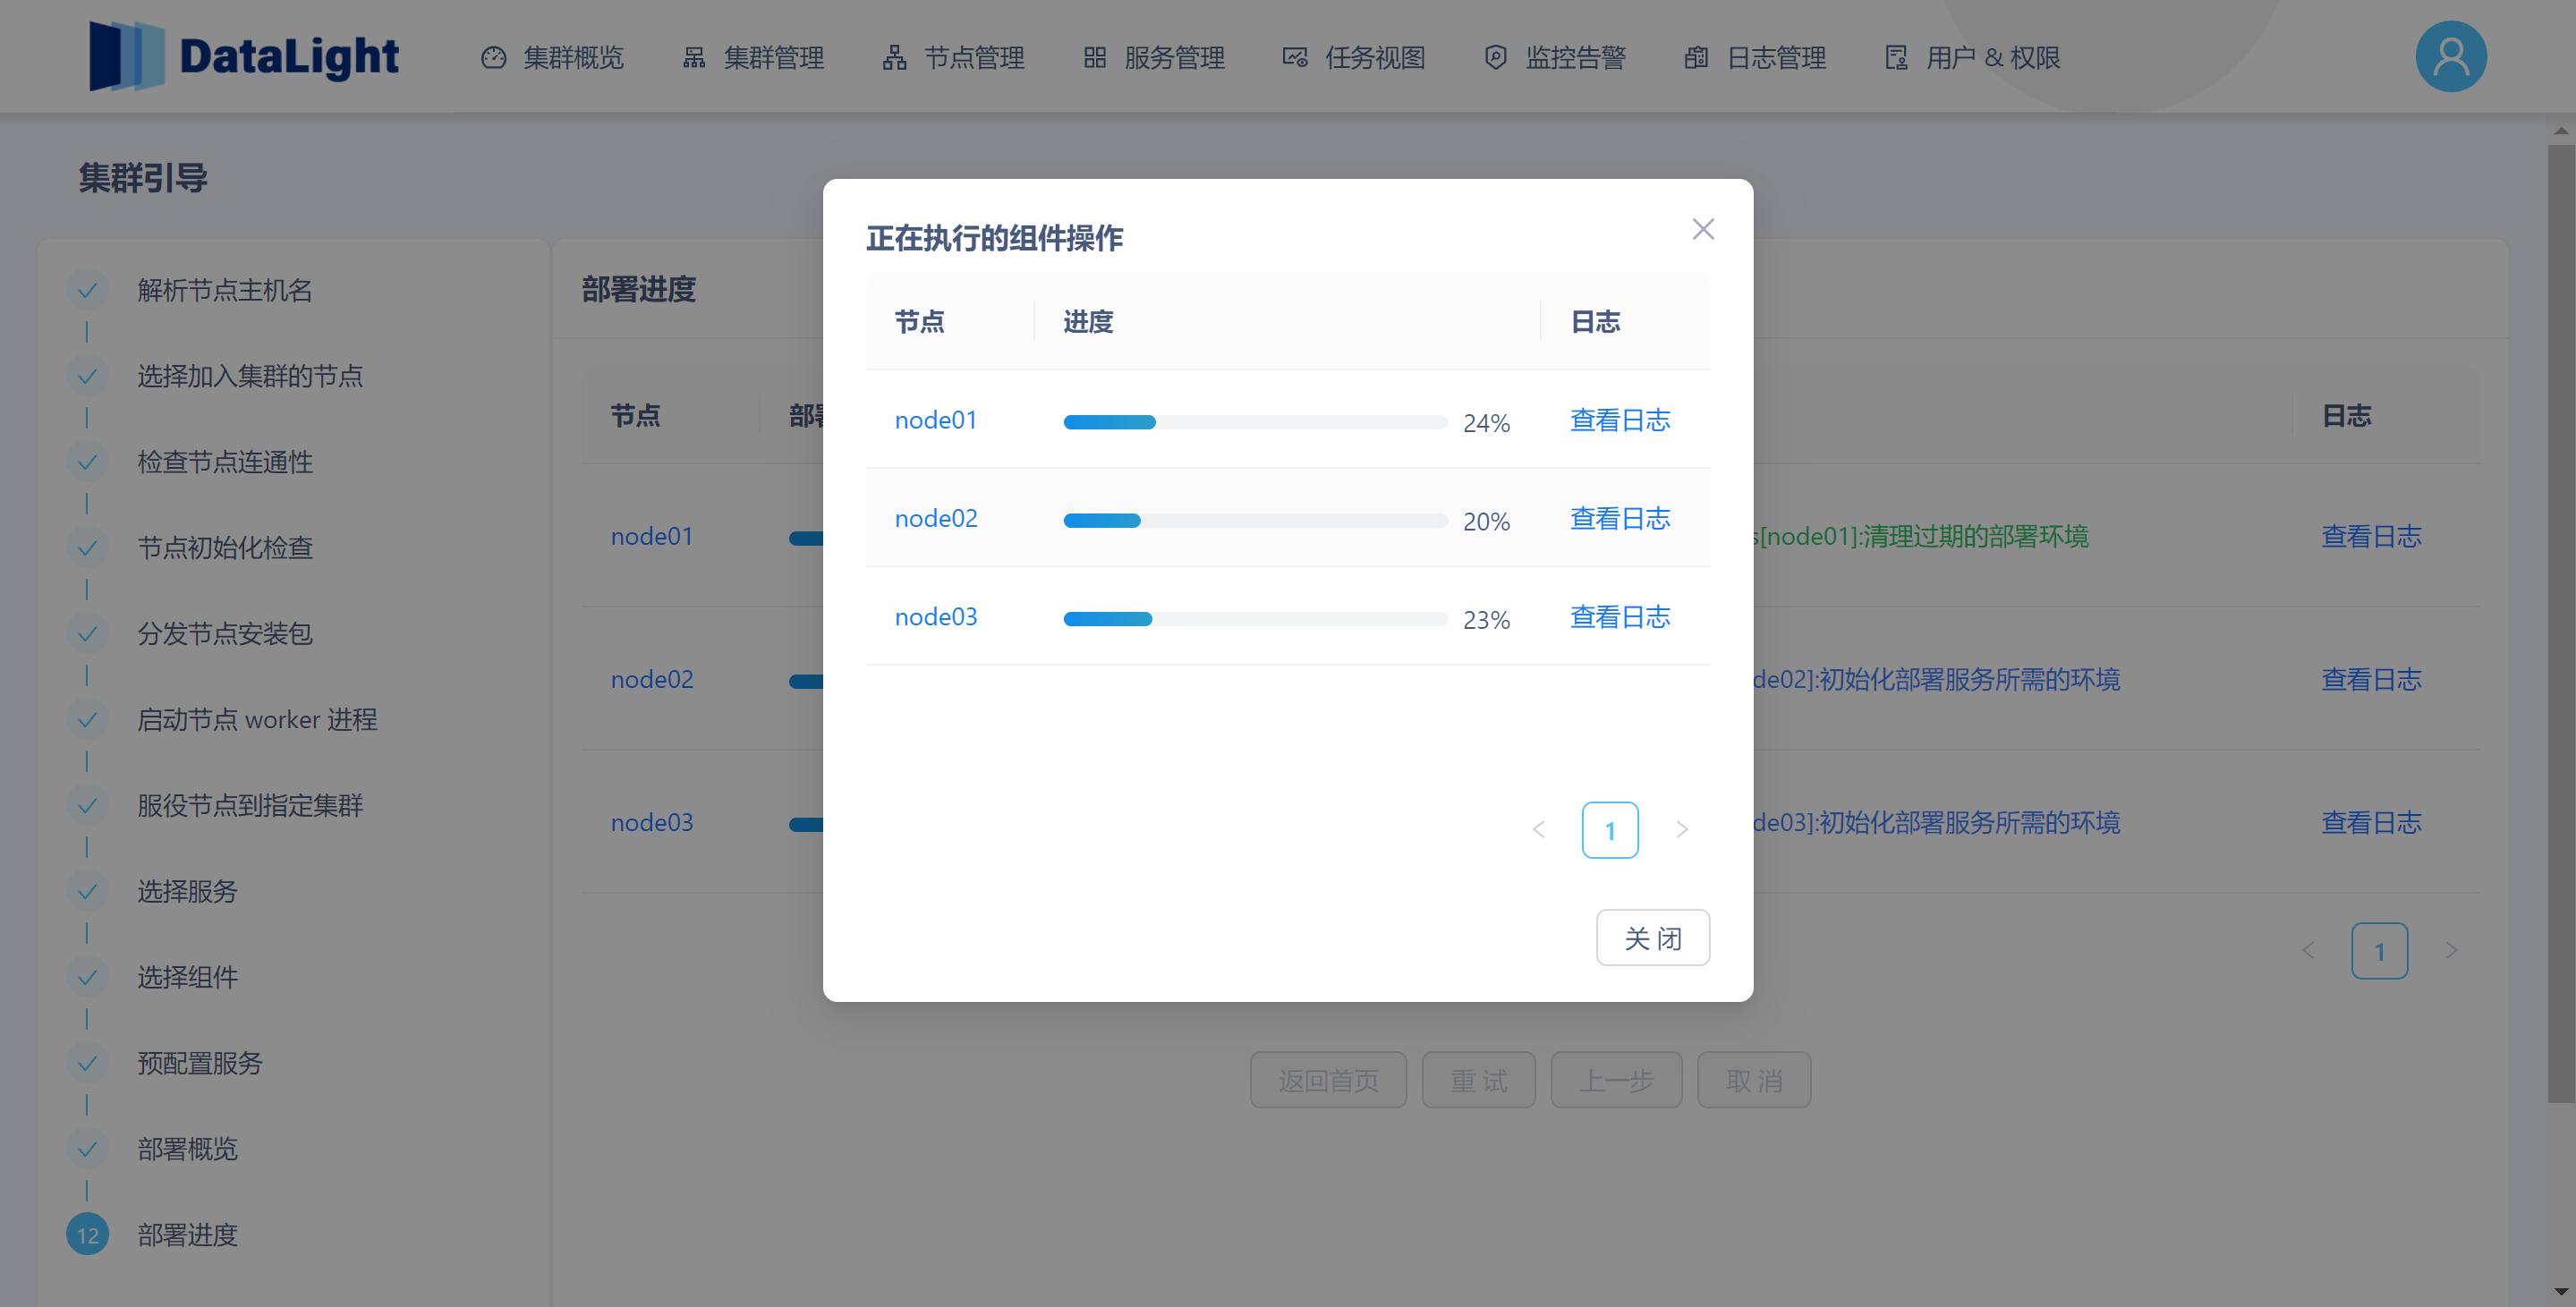This screenshot has height=1307, width=2576.
Task: View log for node02 in dialog
Action: (1620, 518)
